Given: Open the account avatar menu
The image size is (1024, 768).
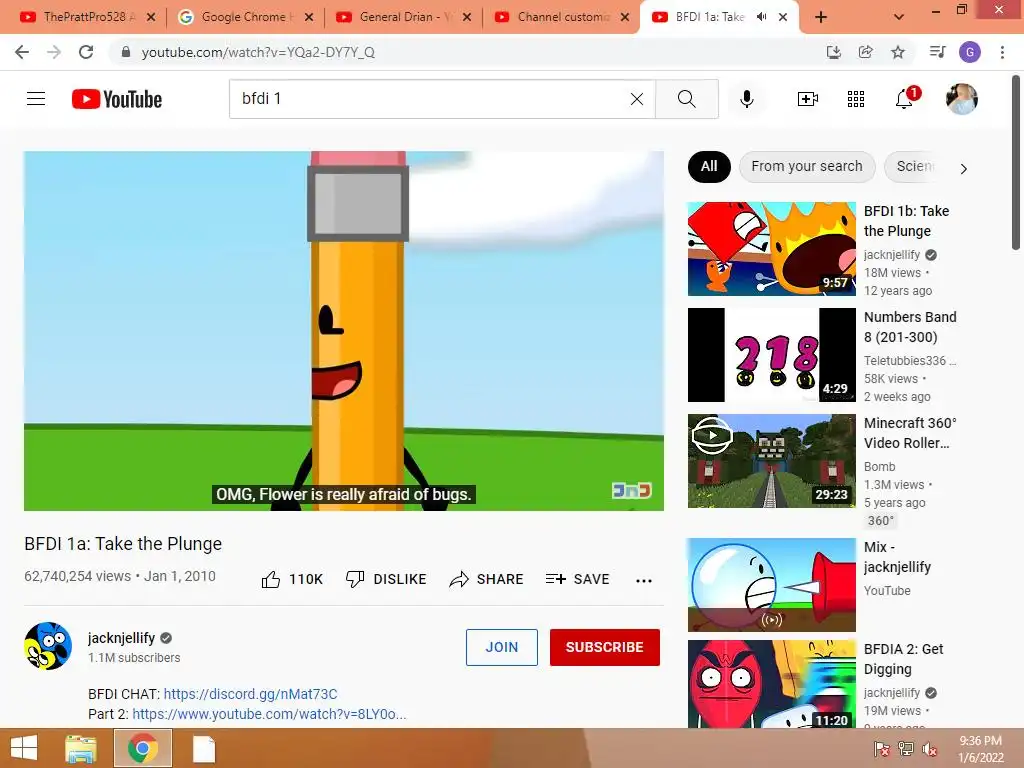Looking at the screenshot, I should coord(961,99).
